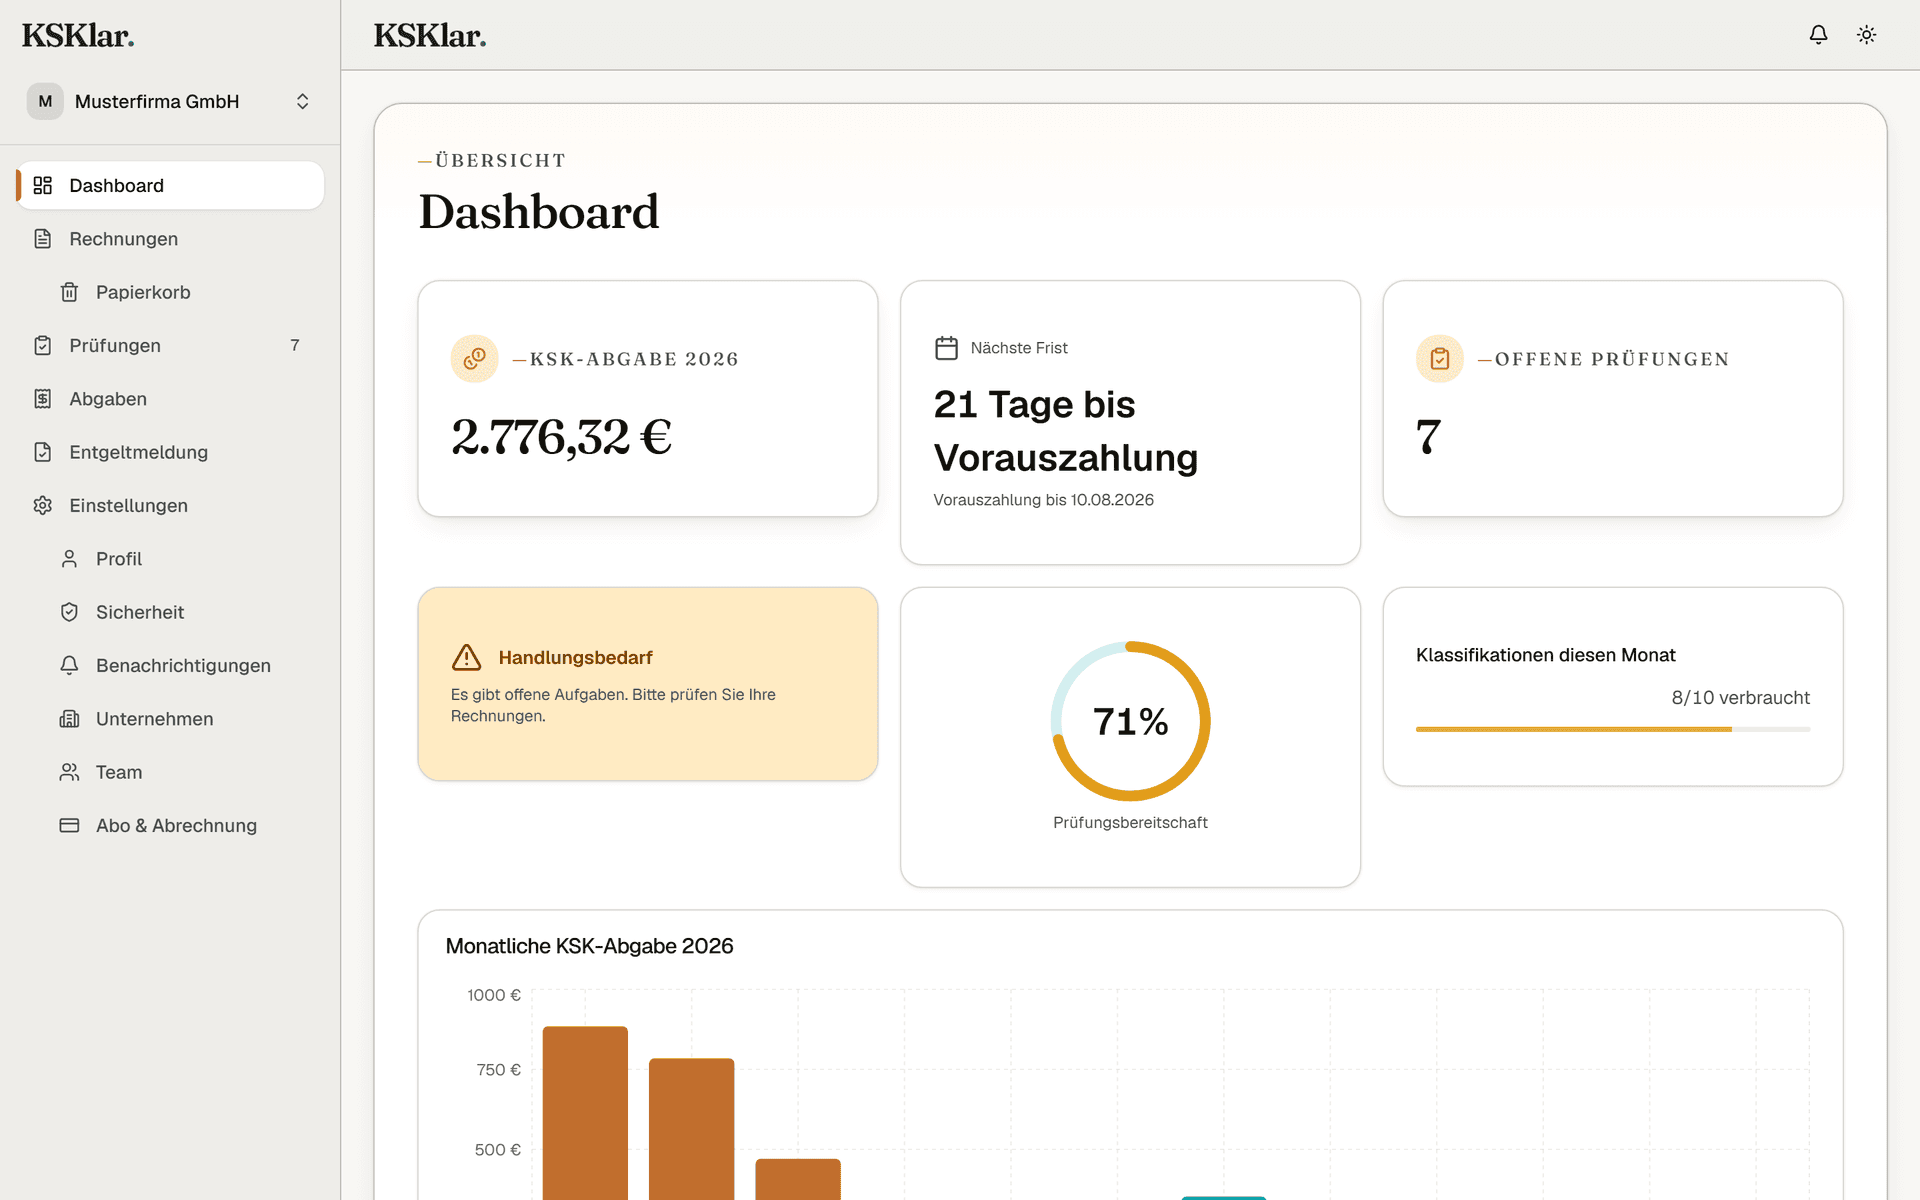Click the Dashboard page heading
Viewport: 1920px width, 1200px height.
pyautogui.click(x=539, y=212)
